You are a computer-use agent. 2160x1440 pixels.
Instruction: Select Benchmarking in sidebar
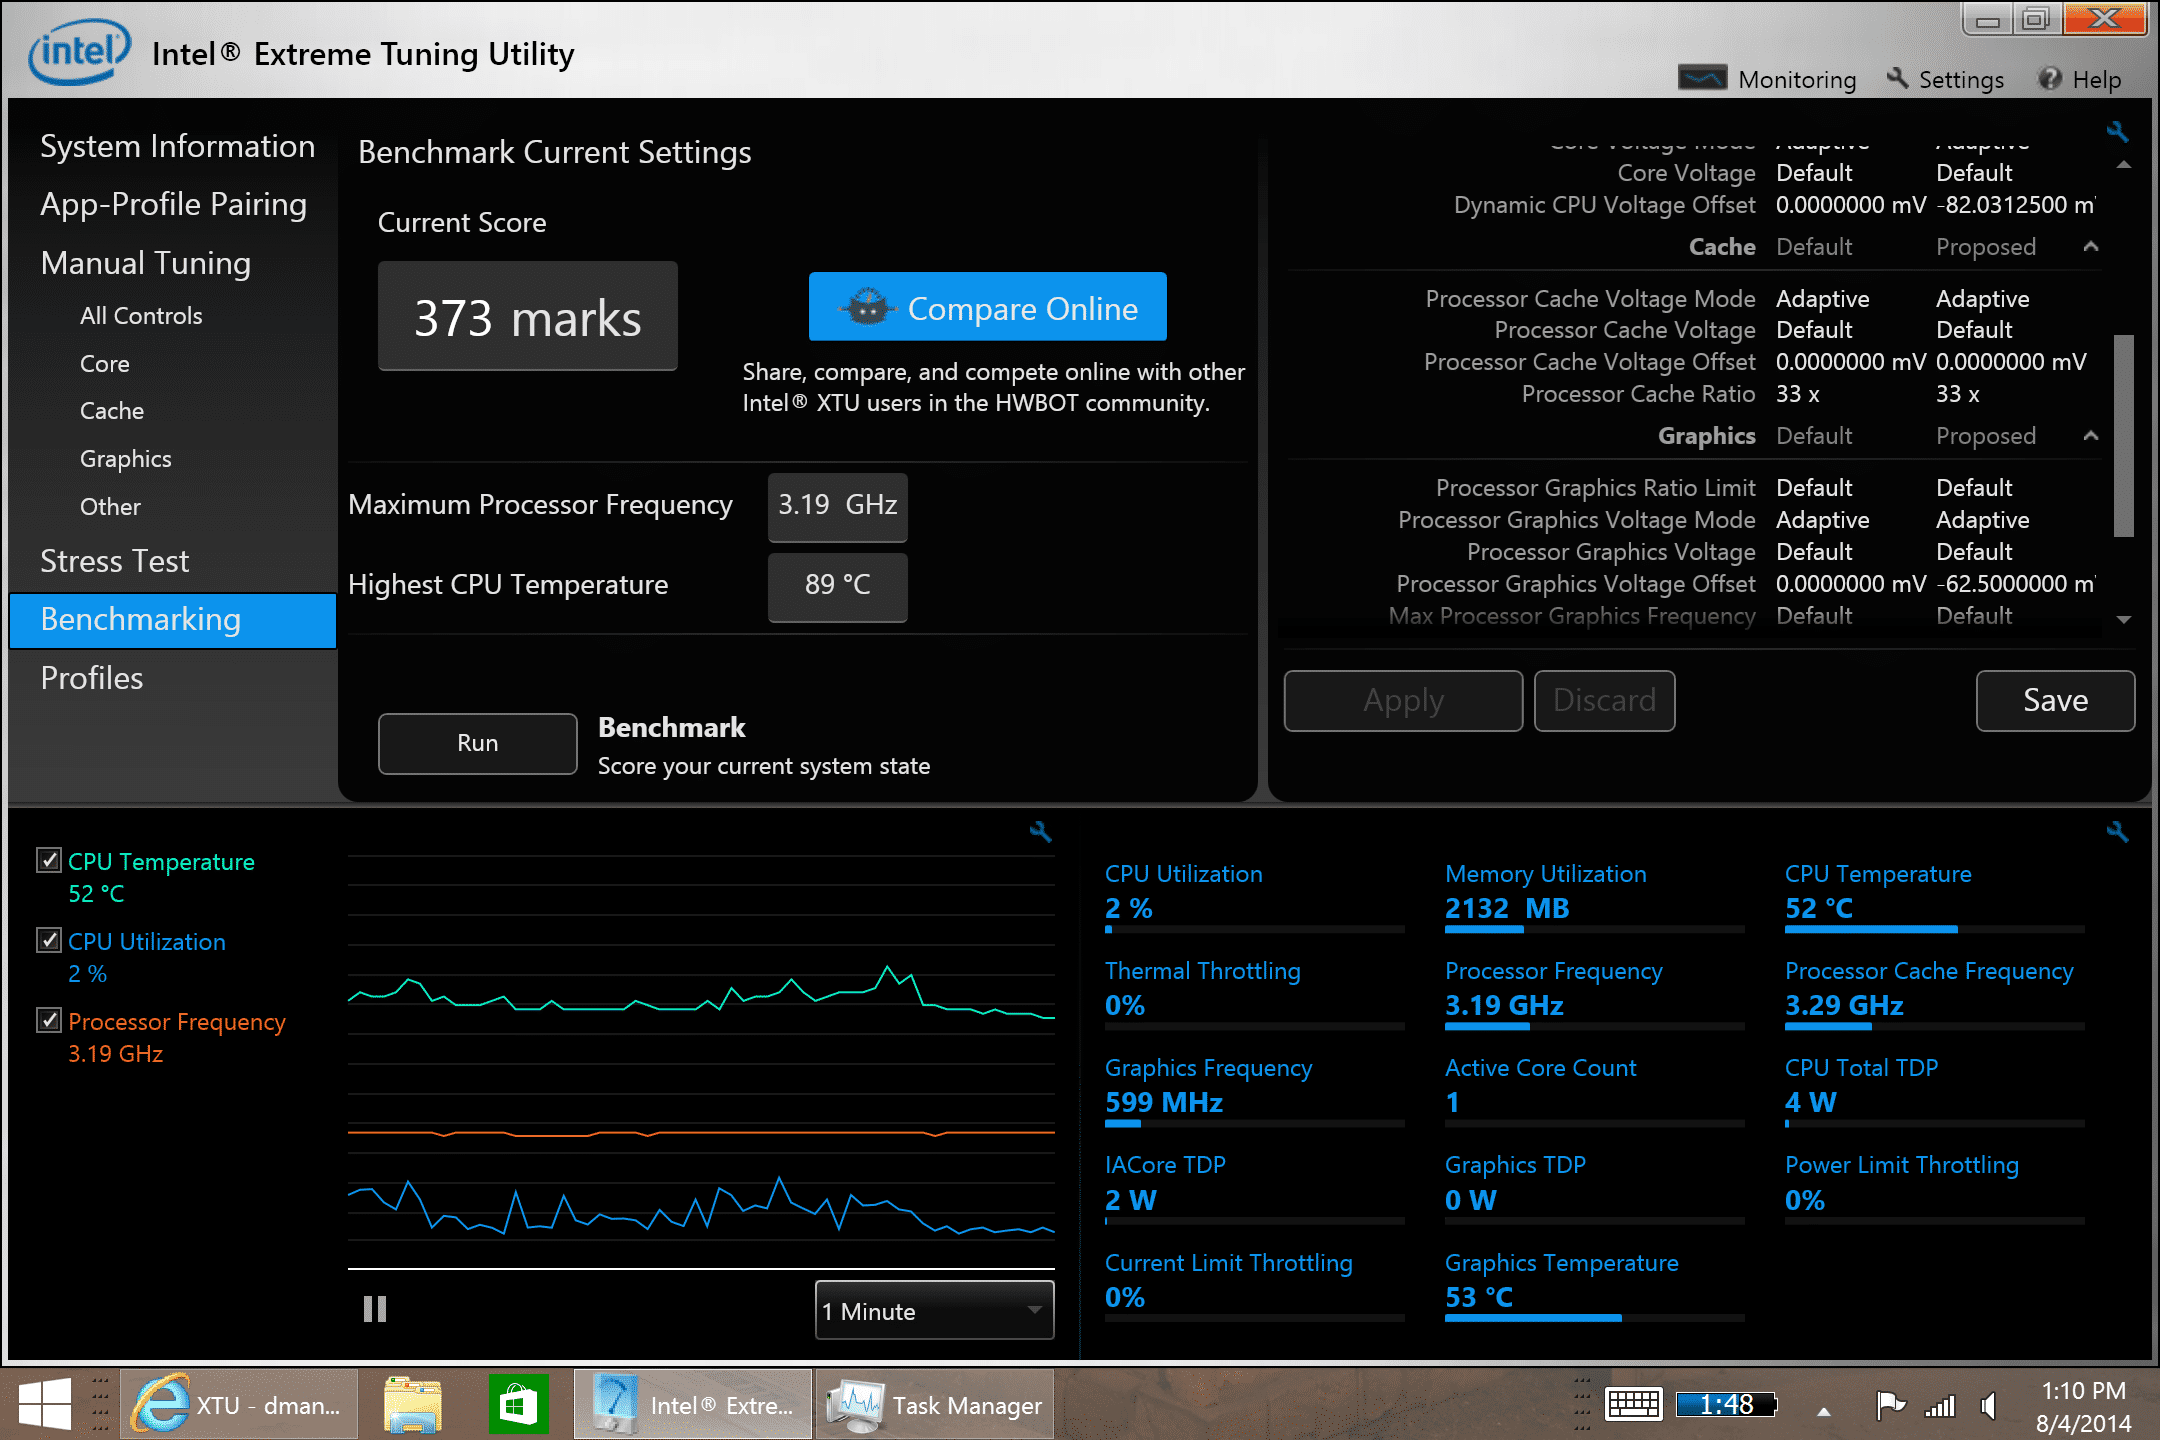(x=172, y=620)
